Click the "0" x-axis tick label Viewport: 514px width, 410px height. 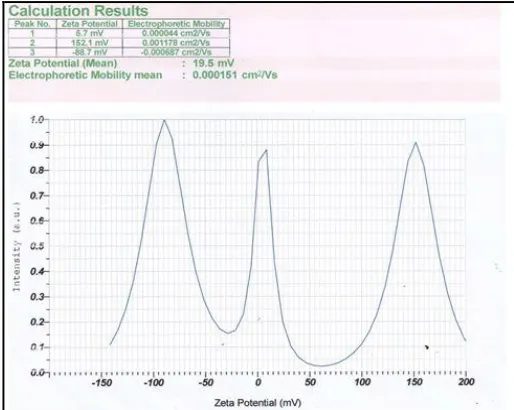(x=258, y=382)
